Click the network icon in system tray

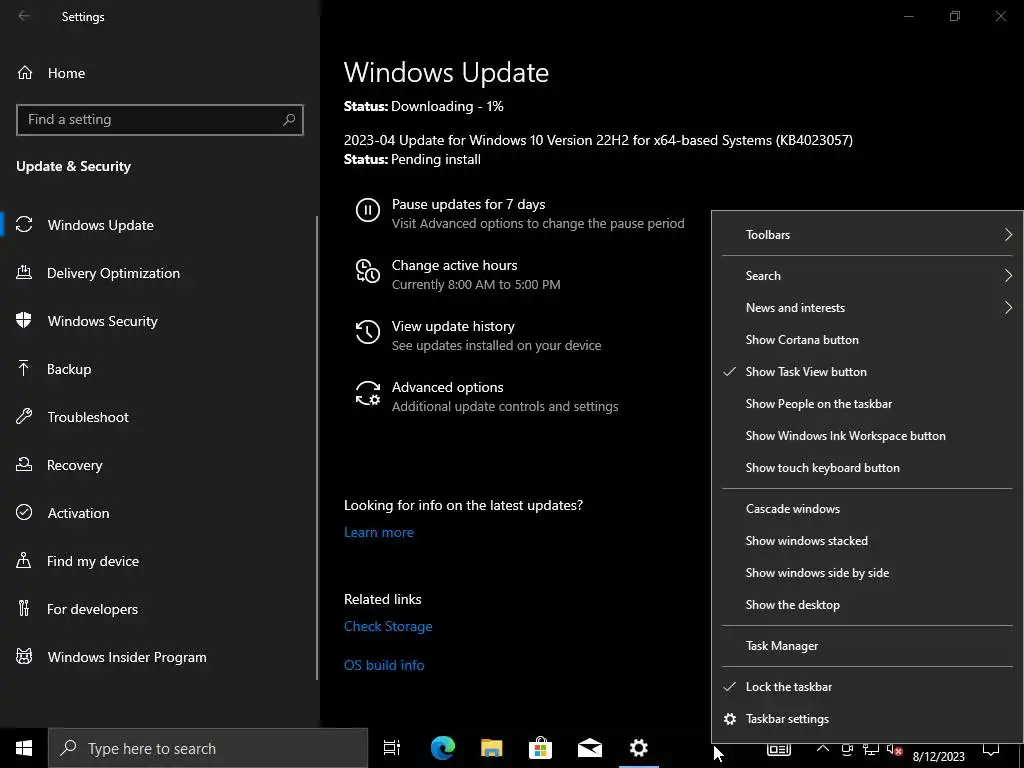[x=871, y=750]
